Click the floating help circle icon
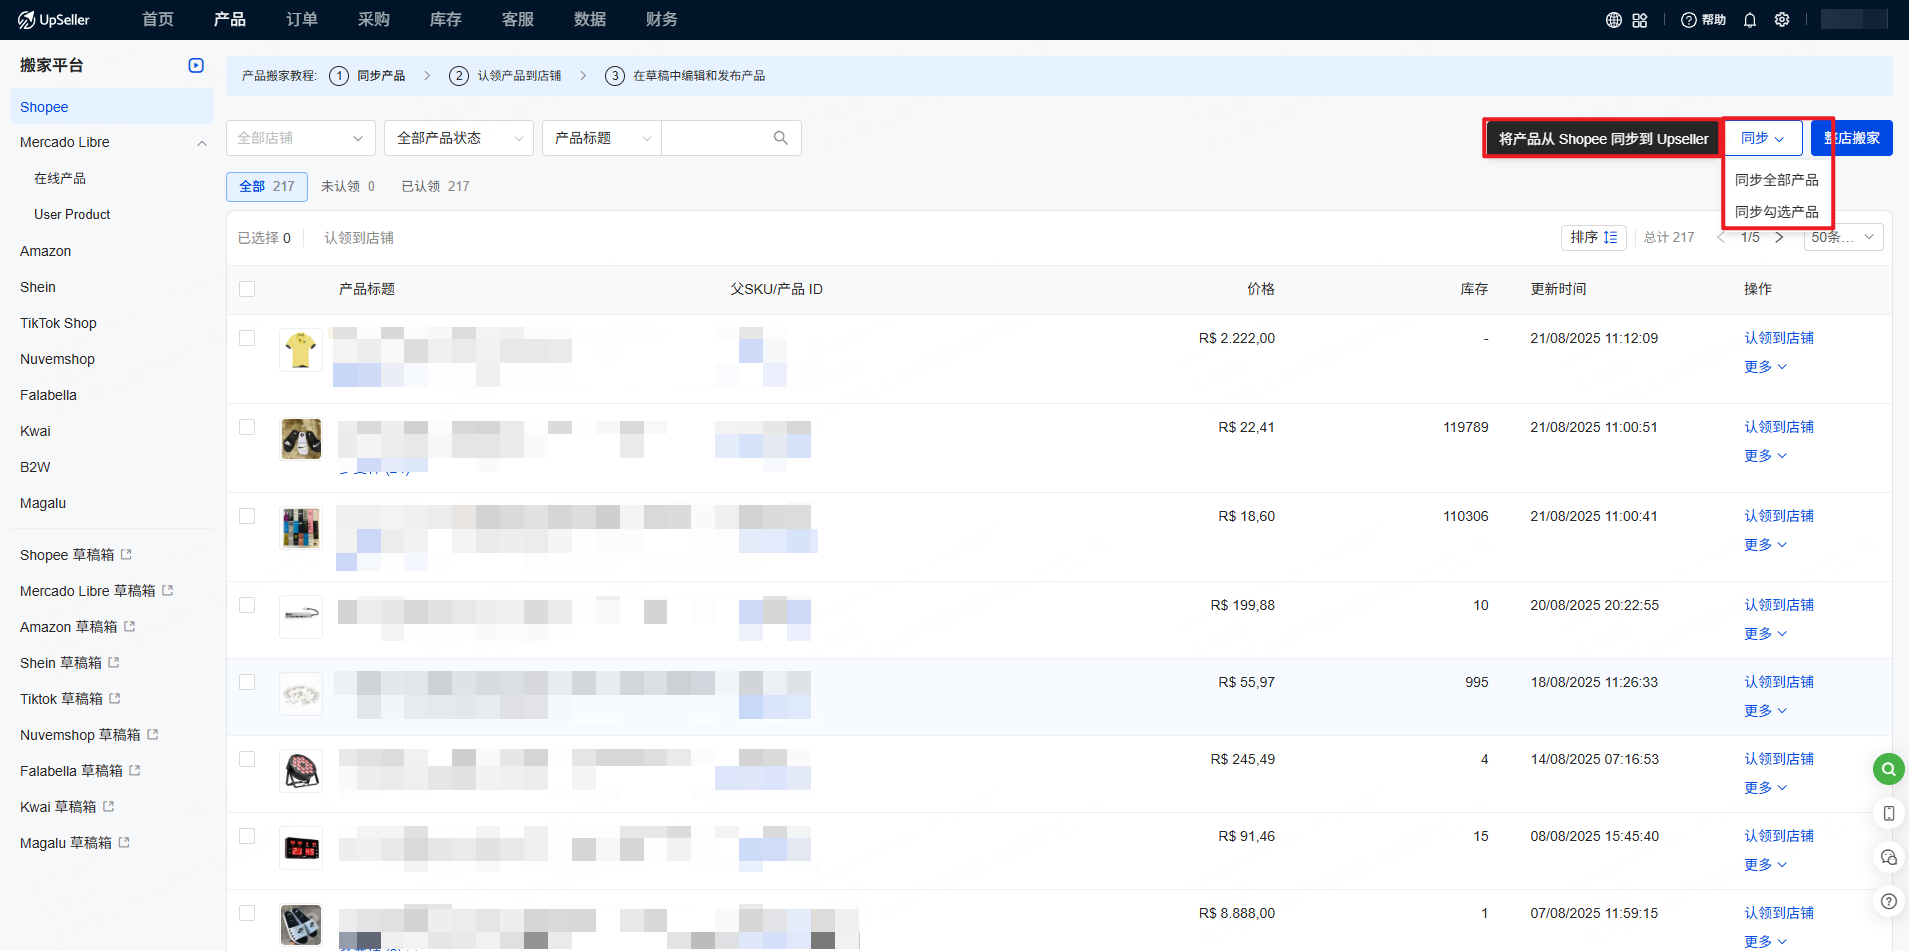This screenshot has width=1909, height=951. tap(1888, 901)
